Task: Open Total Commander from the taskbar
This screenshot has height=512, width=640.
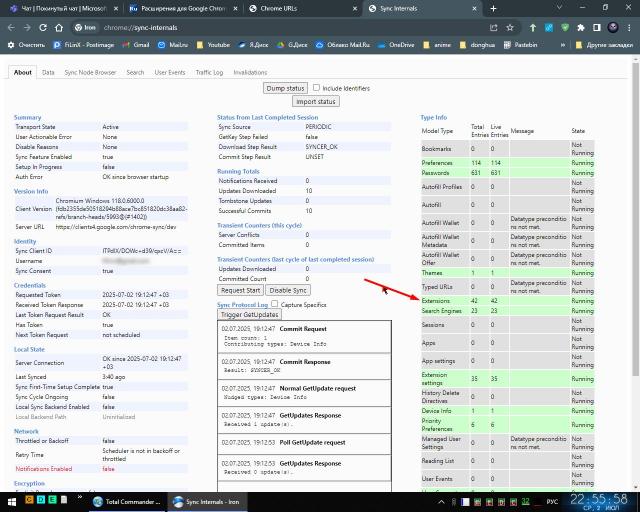Action: 127,502
